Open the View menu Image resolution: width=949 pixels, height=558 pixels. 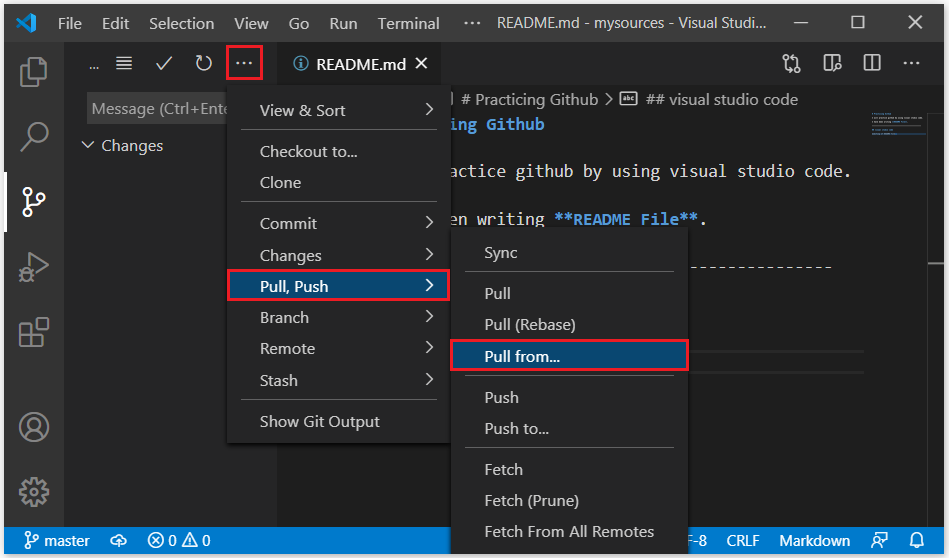(x=251, y=23)
